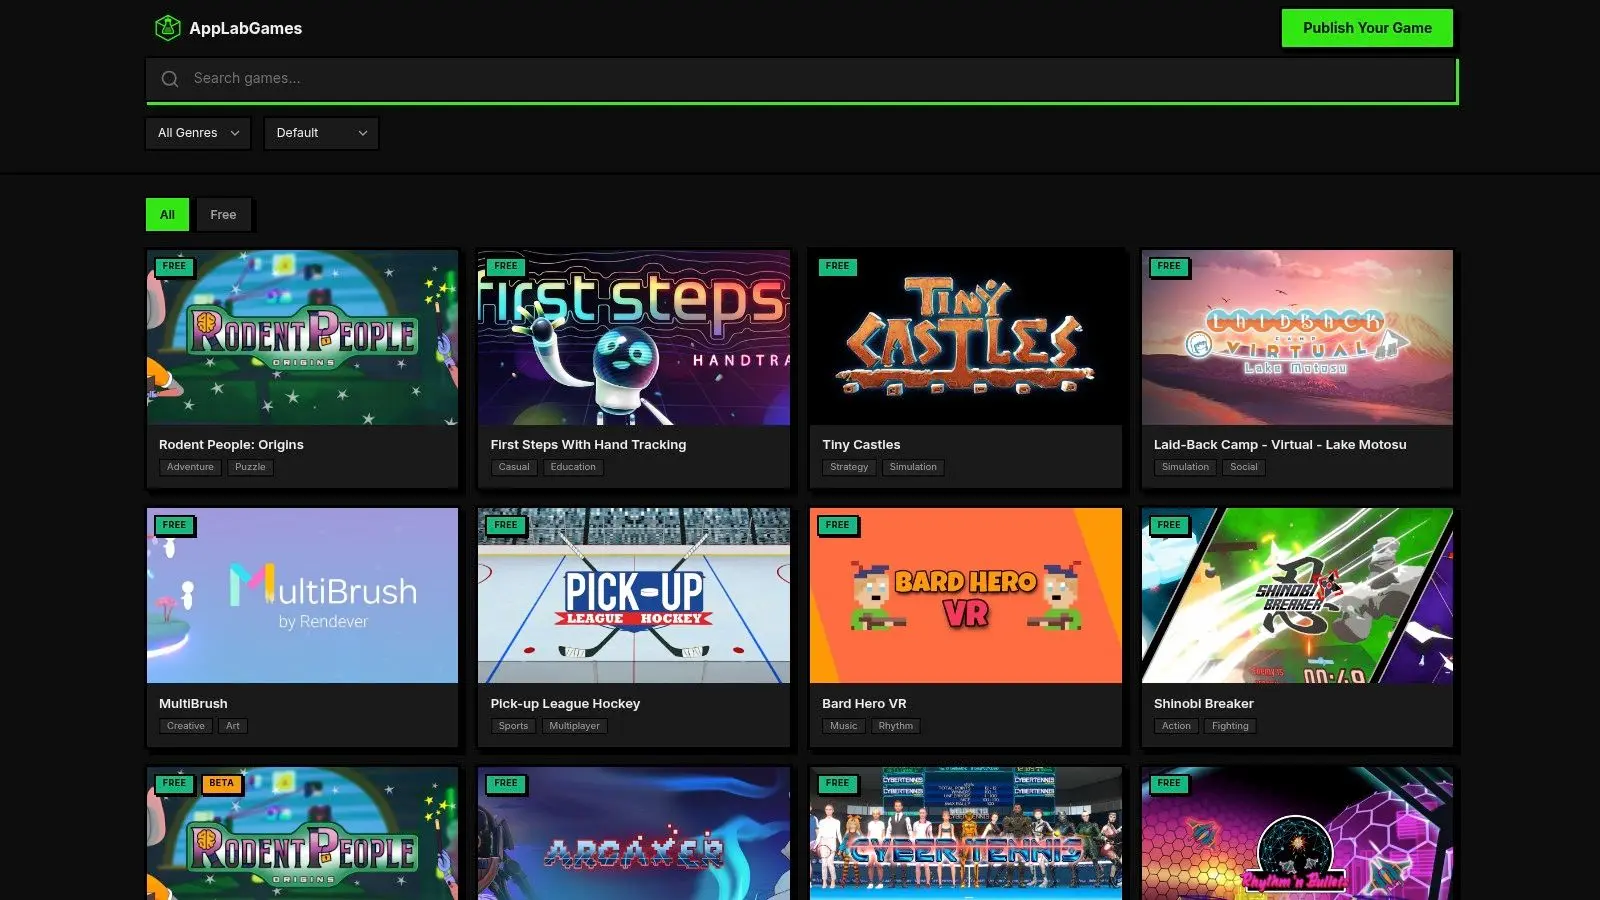This screenshot has width=1600, height=900.
Task: Open the chevron on the All Genres filter
Action: pyautogui.click(x=235, y=132)
